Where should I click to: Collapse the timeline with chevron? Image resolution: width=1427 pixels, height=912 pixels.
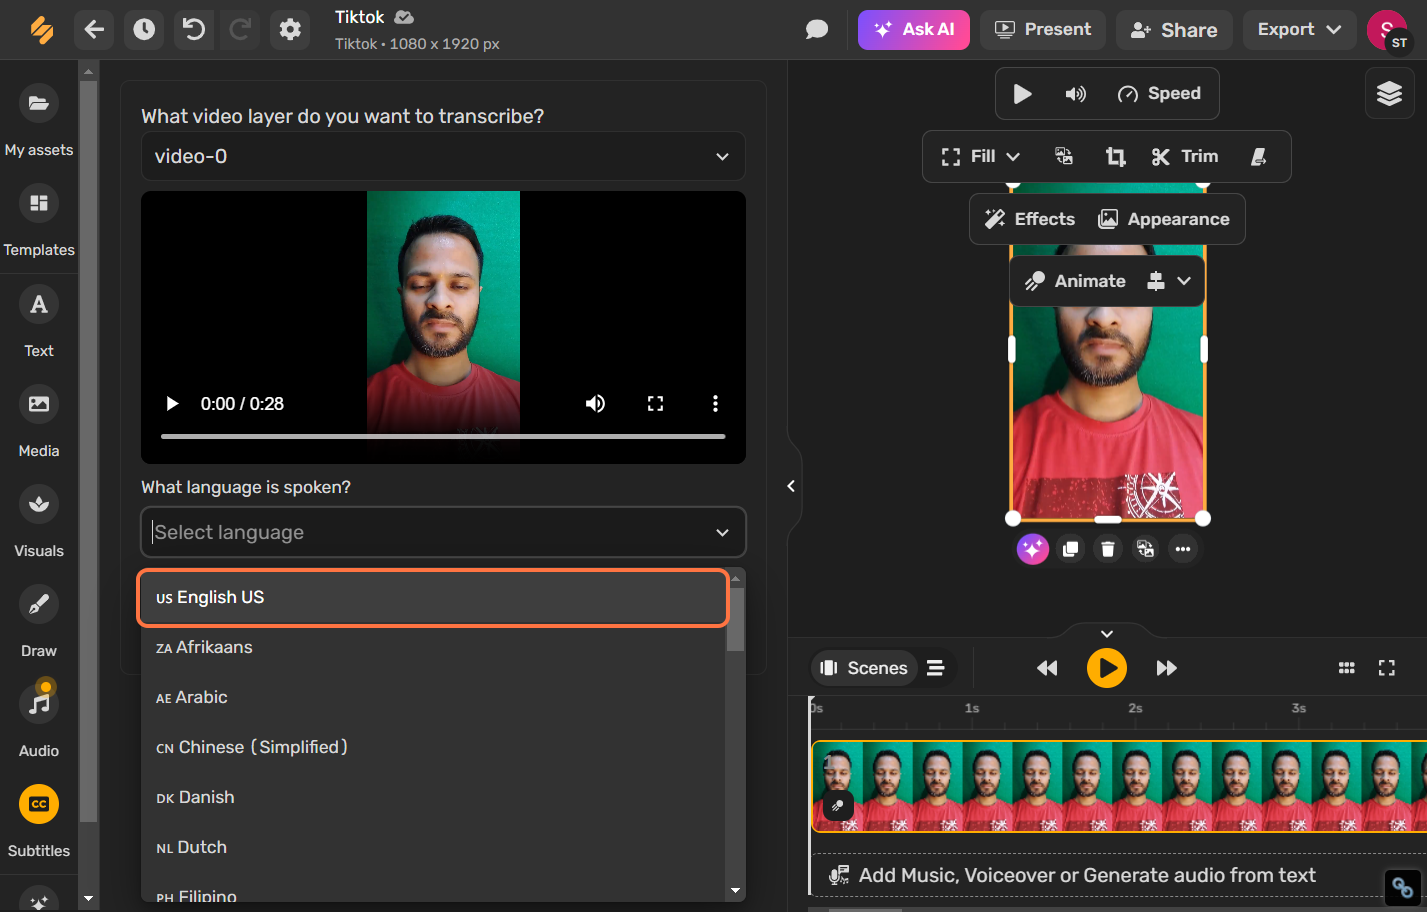1107,634
